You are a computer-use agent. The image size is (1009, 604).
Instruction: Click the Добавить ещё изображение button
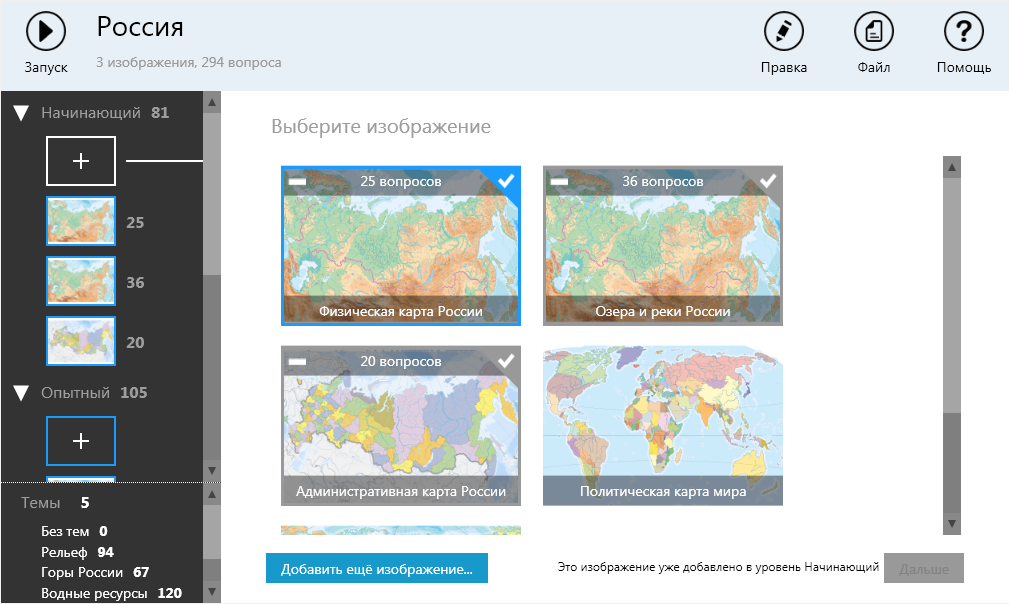pos(376,569)
